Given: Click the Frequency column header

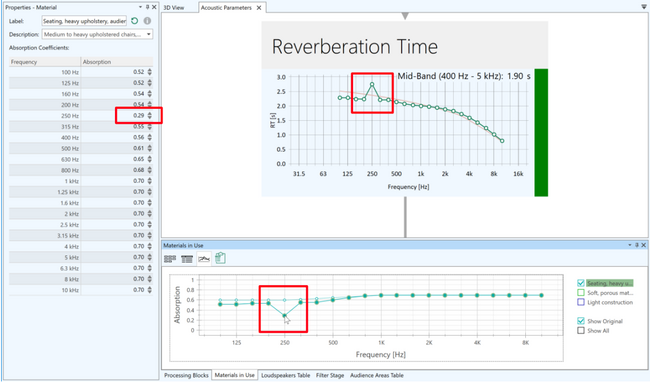Looking at the screenshot, I should 45,62.
